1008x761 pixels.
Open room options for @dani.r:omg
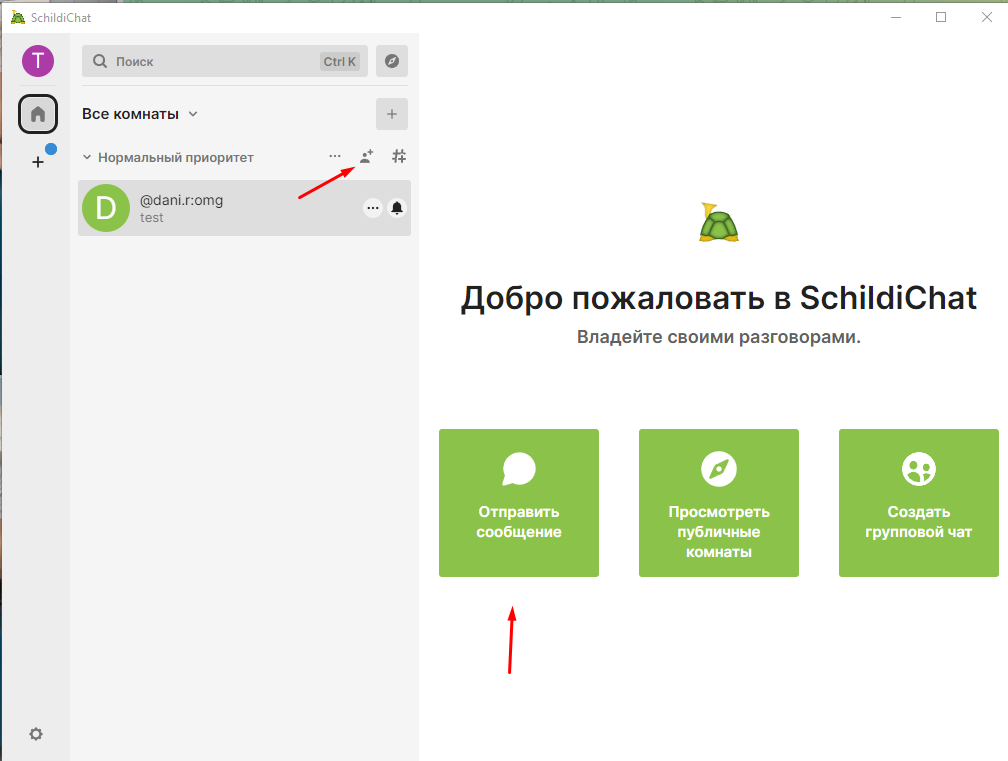pyautogui.click(x=373, y=208)
